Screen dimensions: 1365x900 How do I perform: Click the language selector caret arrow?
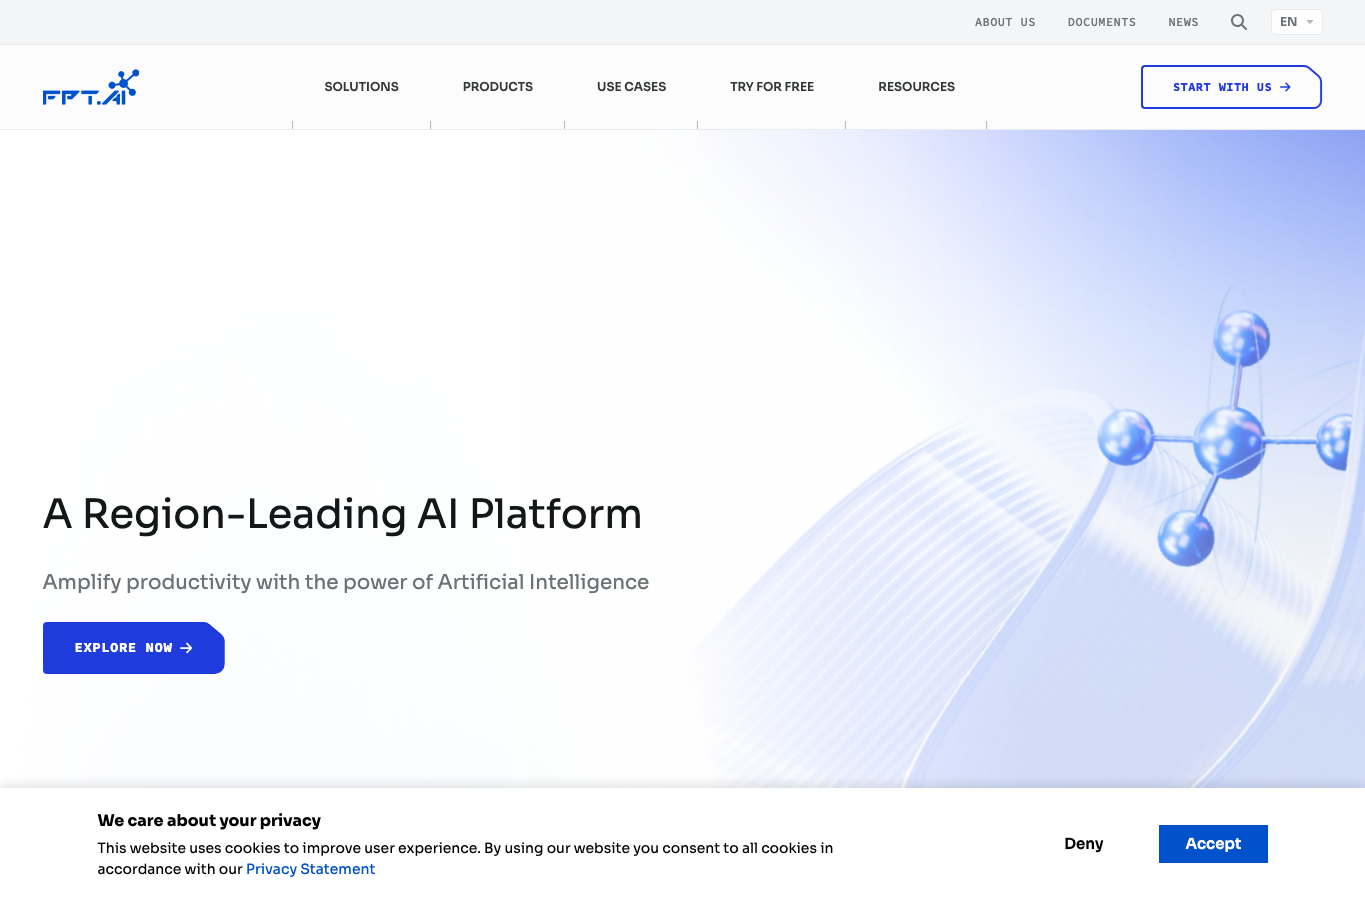1310,22
